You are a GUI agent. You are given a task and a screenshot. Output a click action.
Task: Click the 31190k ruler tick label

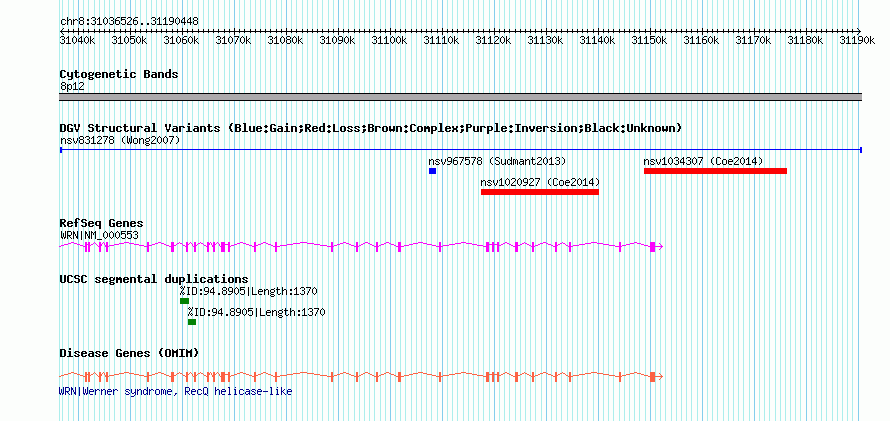[857, 40]
